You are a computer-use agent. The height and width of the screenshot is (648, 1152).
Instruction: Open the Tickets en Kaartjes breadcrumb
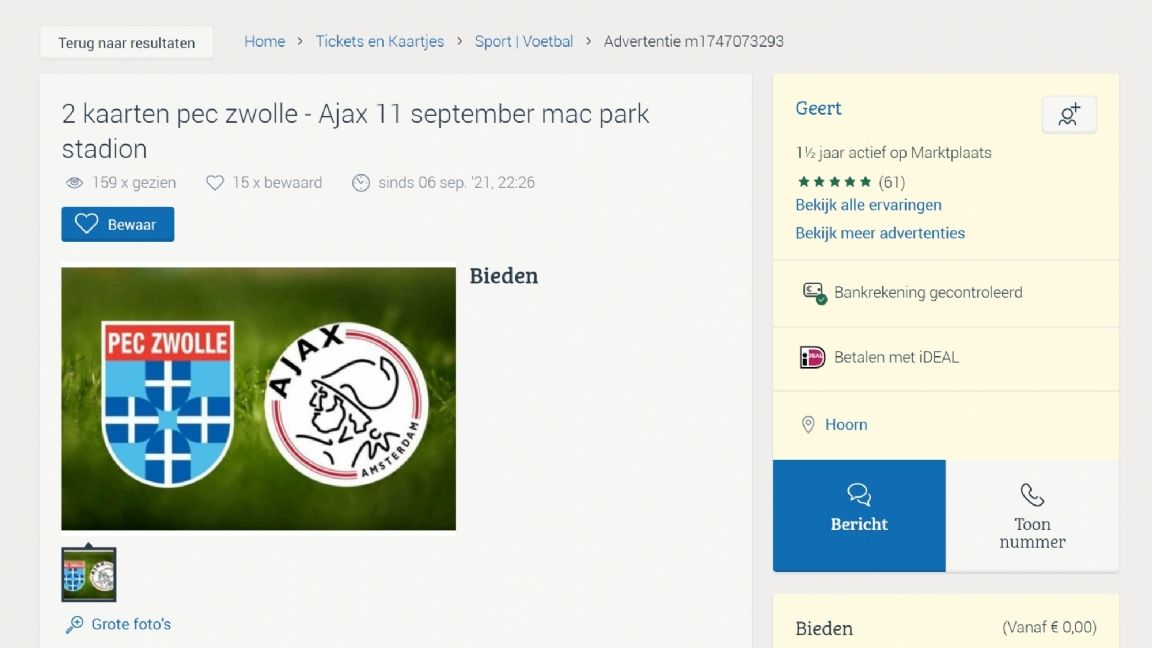(x=379, y=41)
